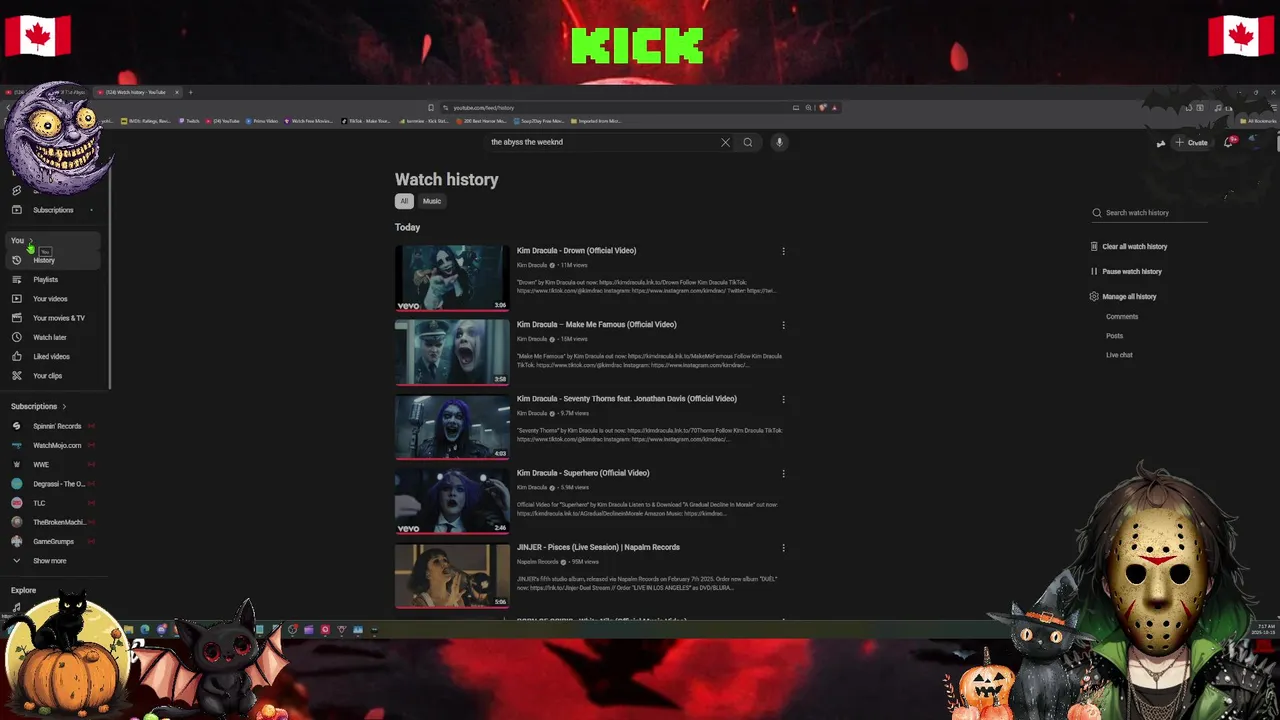This screenshot has width=1280, height=720.
Task: Open the notifications bell
Action: [x=1229, y=142]
